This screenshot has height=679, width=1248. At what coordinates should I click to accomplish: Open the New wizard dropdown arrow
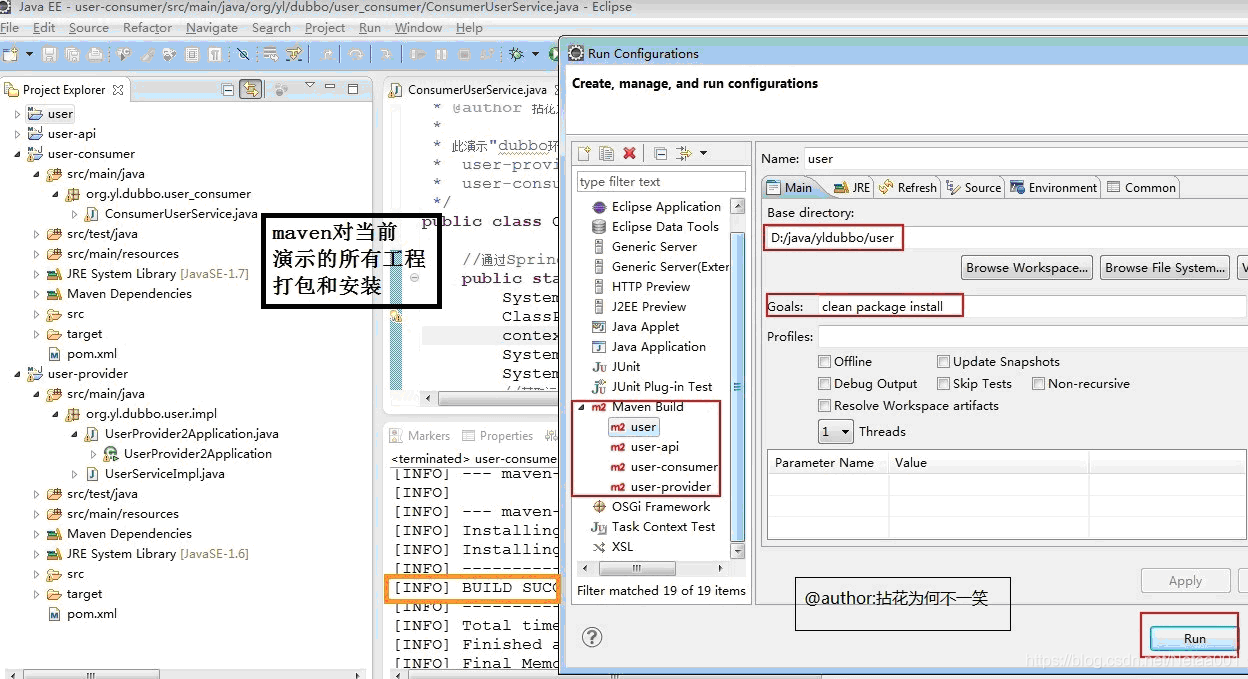pos(29,54)
